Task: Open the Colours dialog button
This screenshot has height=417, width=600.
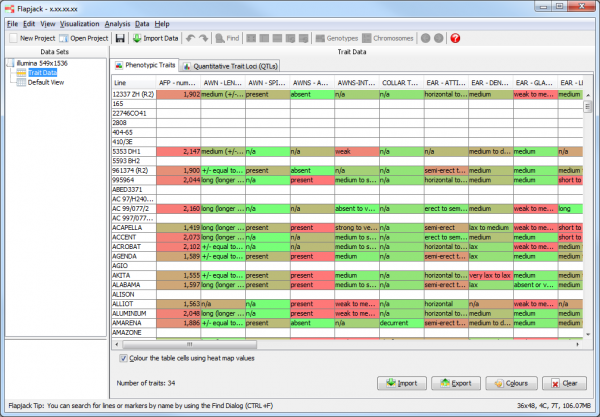Action: 511,383
